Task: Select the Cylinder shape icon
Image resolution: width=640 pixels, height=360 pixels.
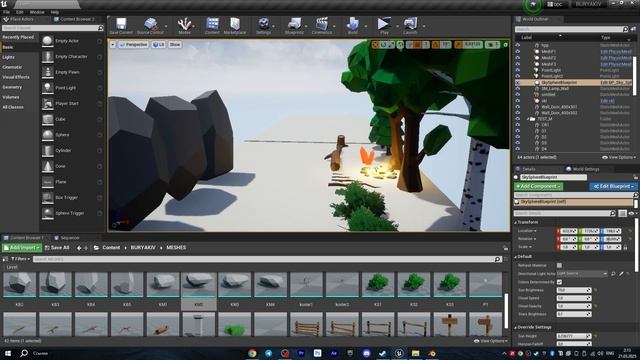Action: [x=48, y=150]
